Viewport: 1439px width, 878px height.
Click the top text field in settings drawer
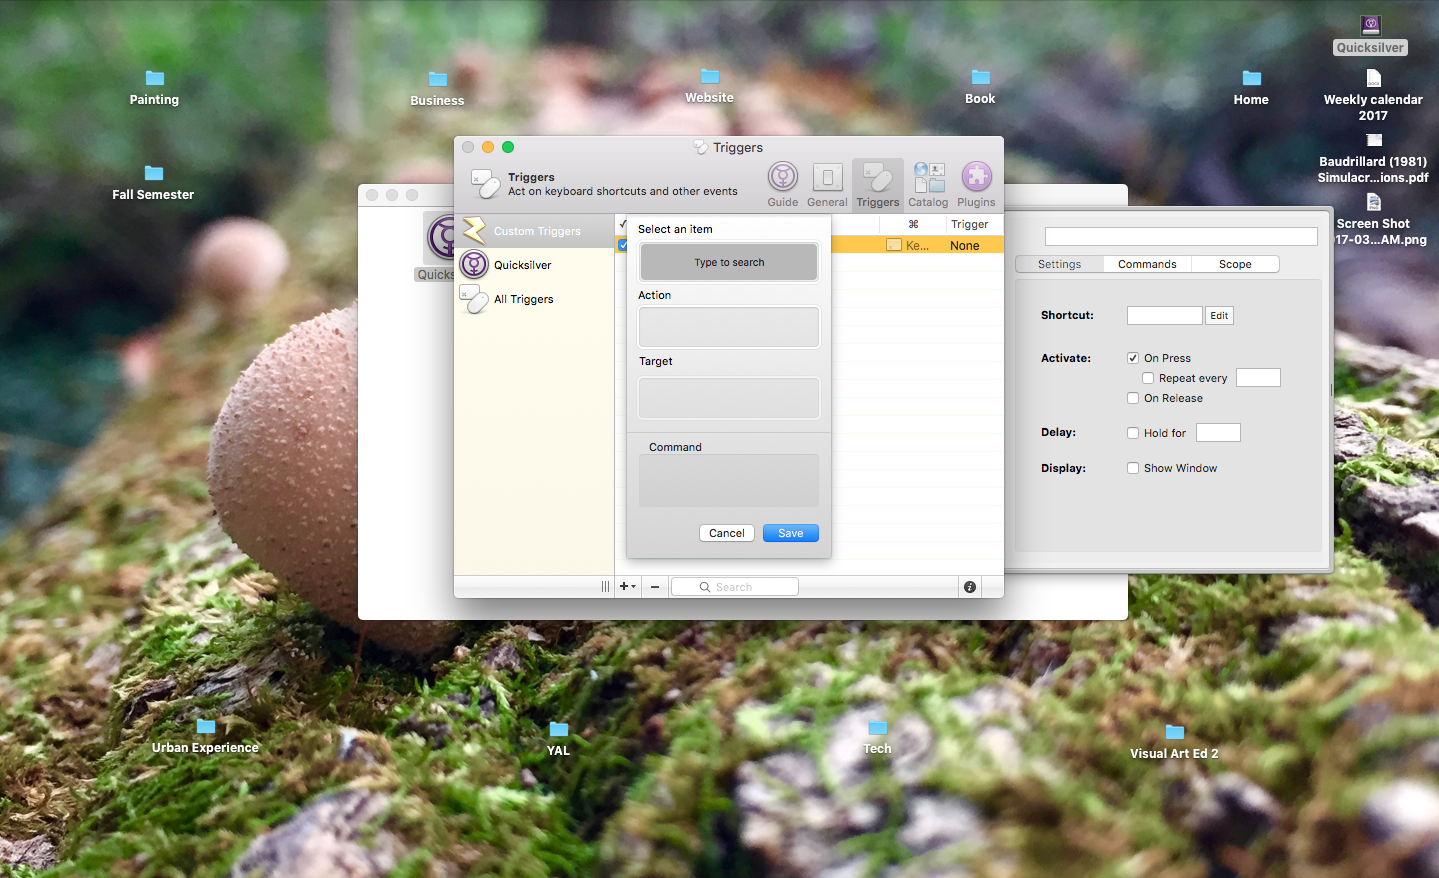(1181, 236)
